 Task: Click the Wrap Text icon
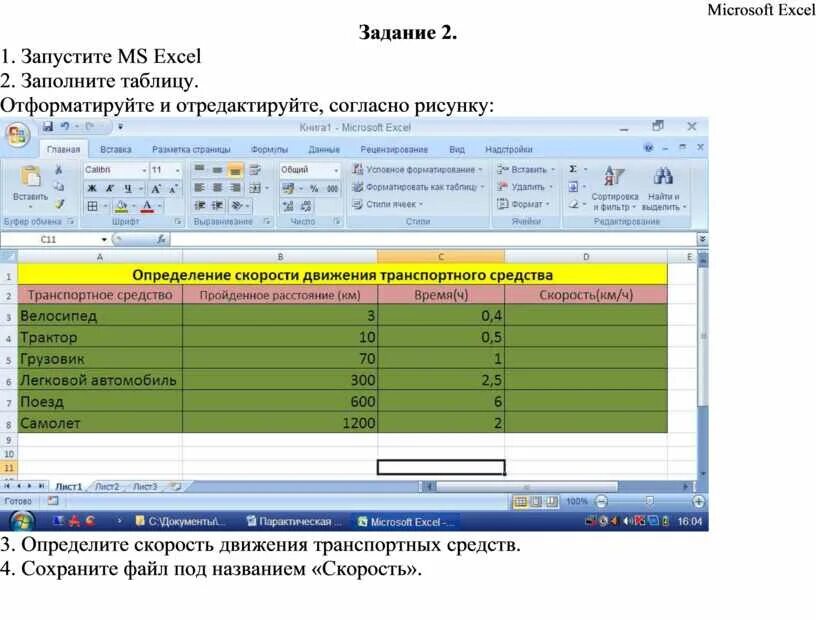[x=255, y=170]
